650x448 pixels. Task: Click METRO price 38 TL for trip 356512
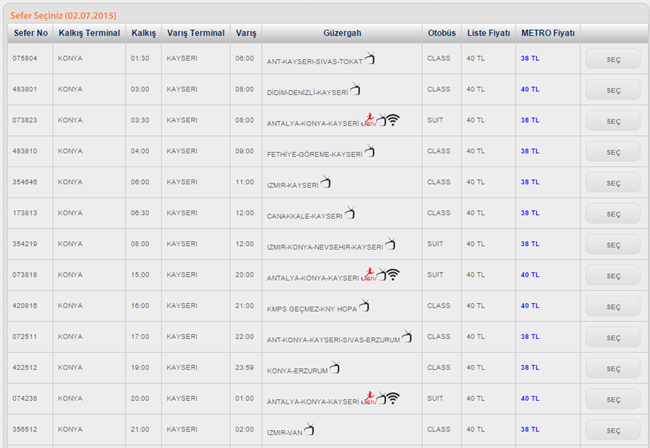[530, 429]
